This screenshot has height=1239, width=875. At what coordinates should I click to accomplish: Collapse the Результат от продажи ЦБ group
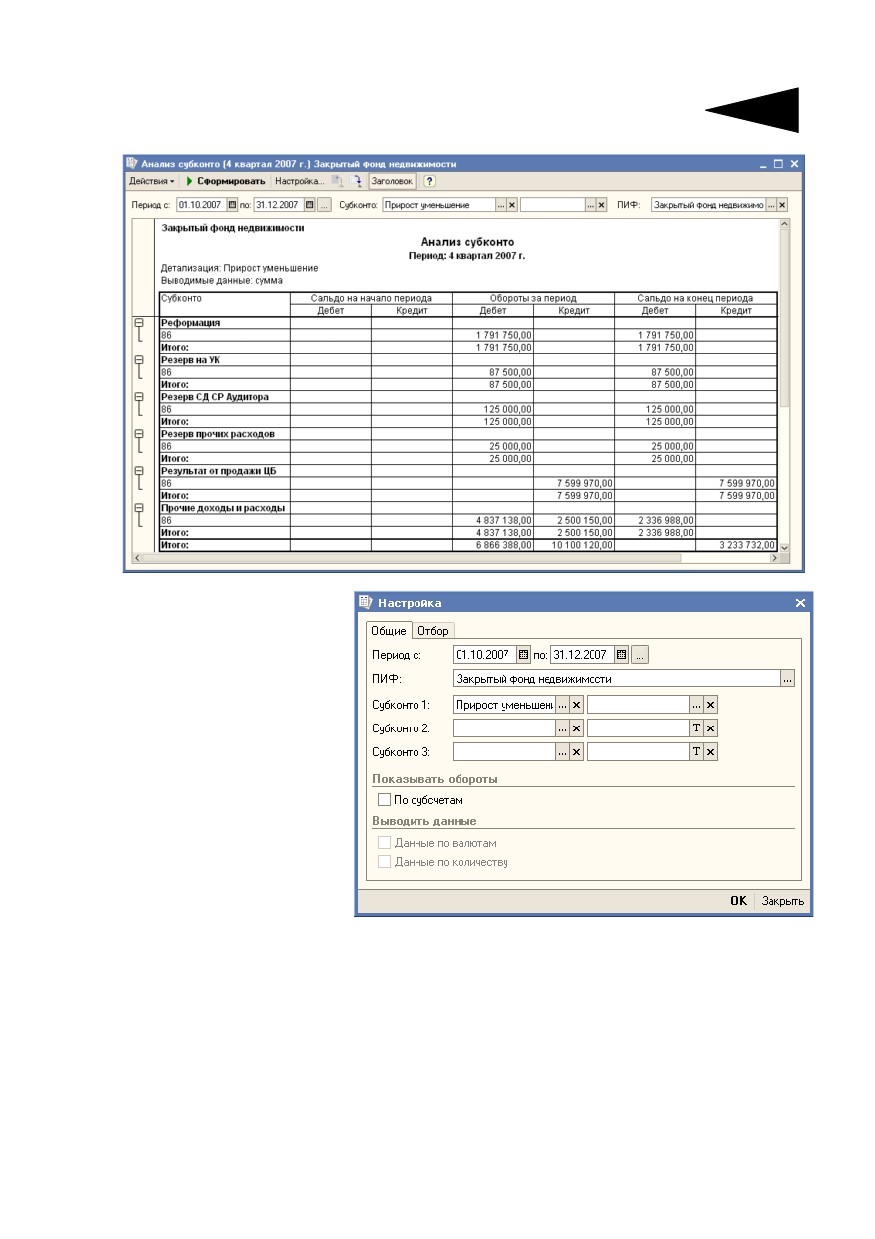(x=139, y=471)
